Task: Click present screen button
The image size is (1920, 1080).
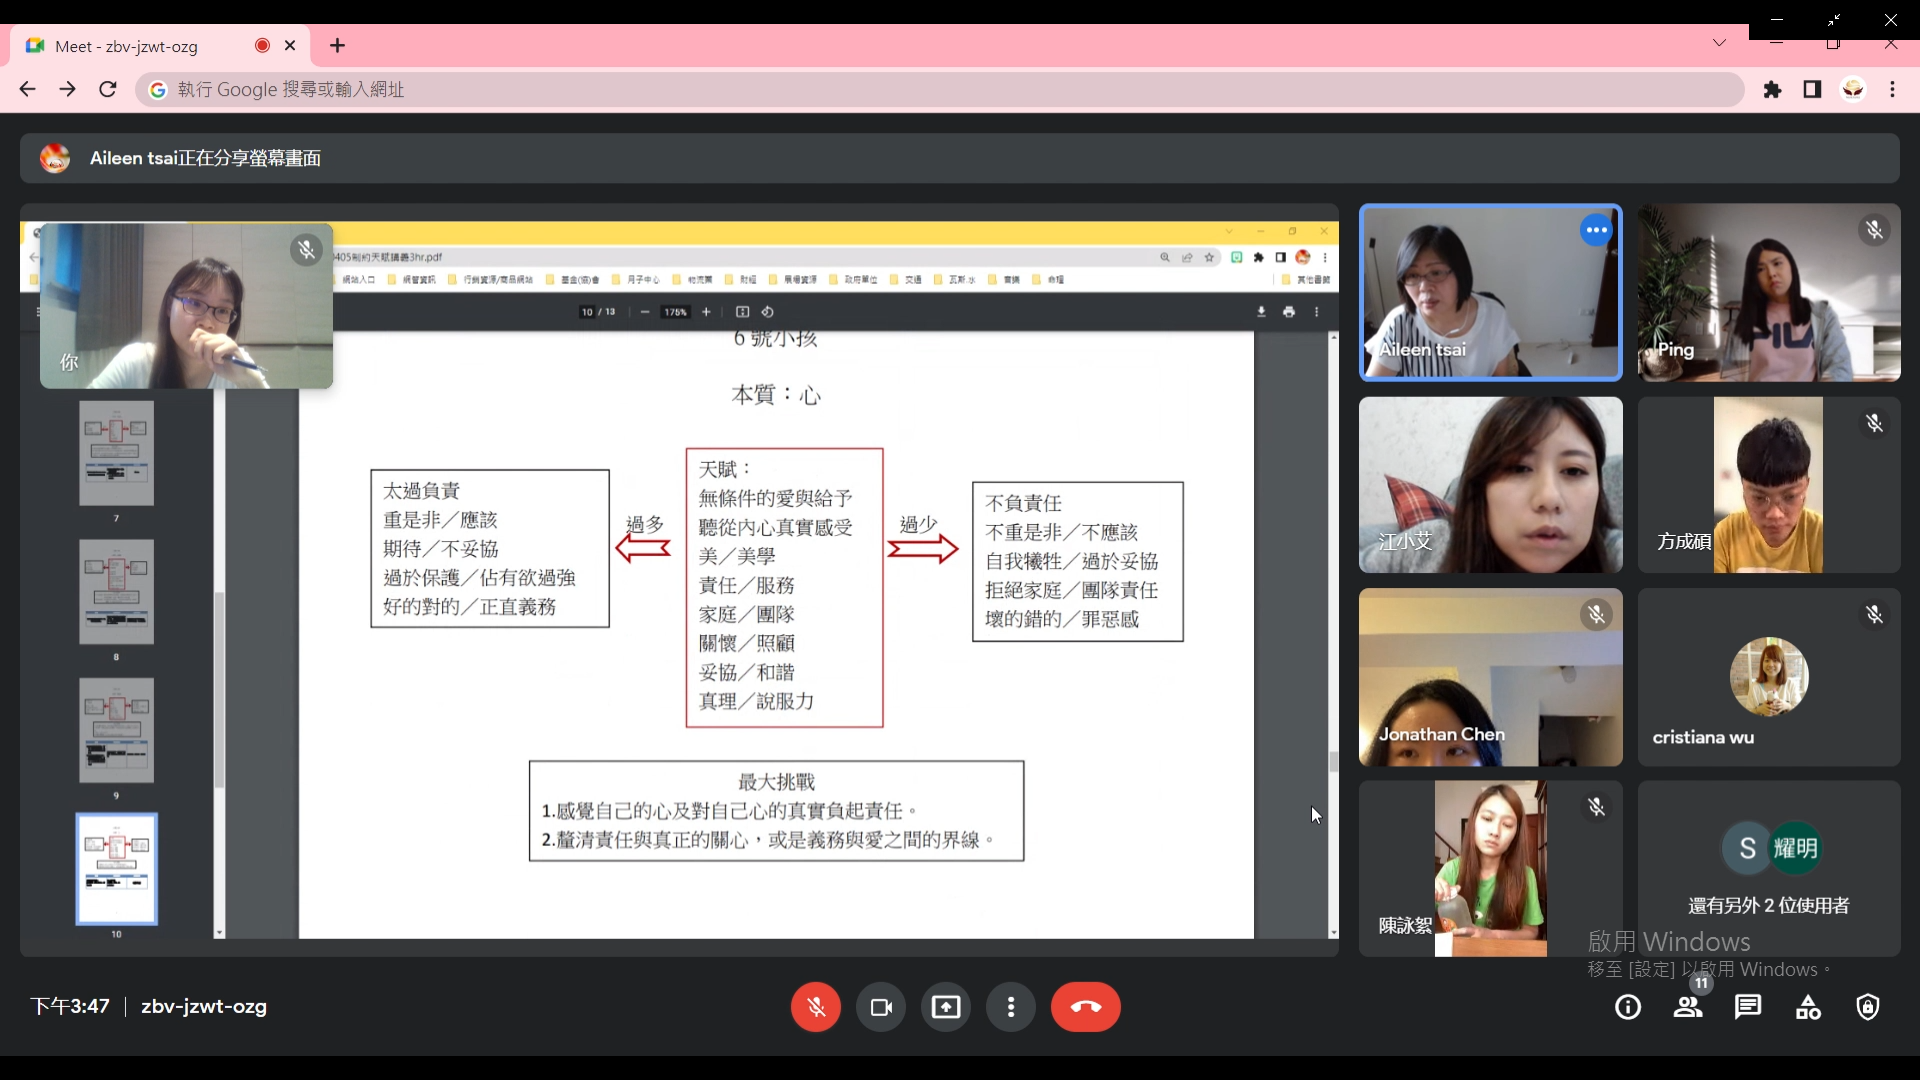Action: [x=946, y=1007]
